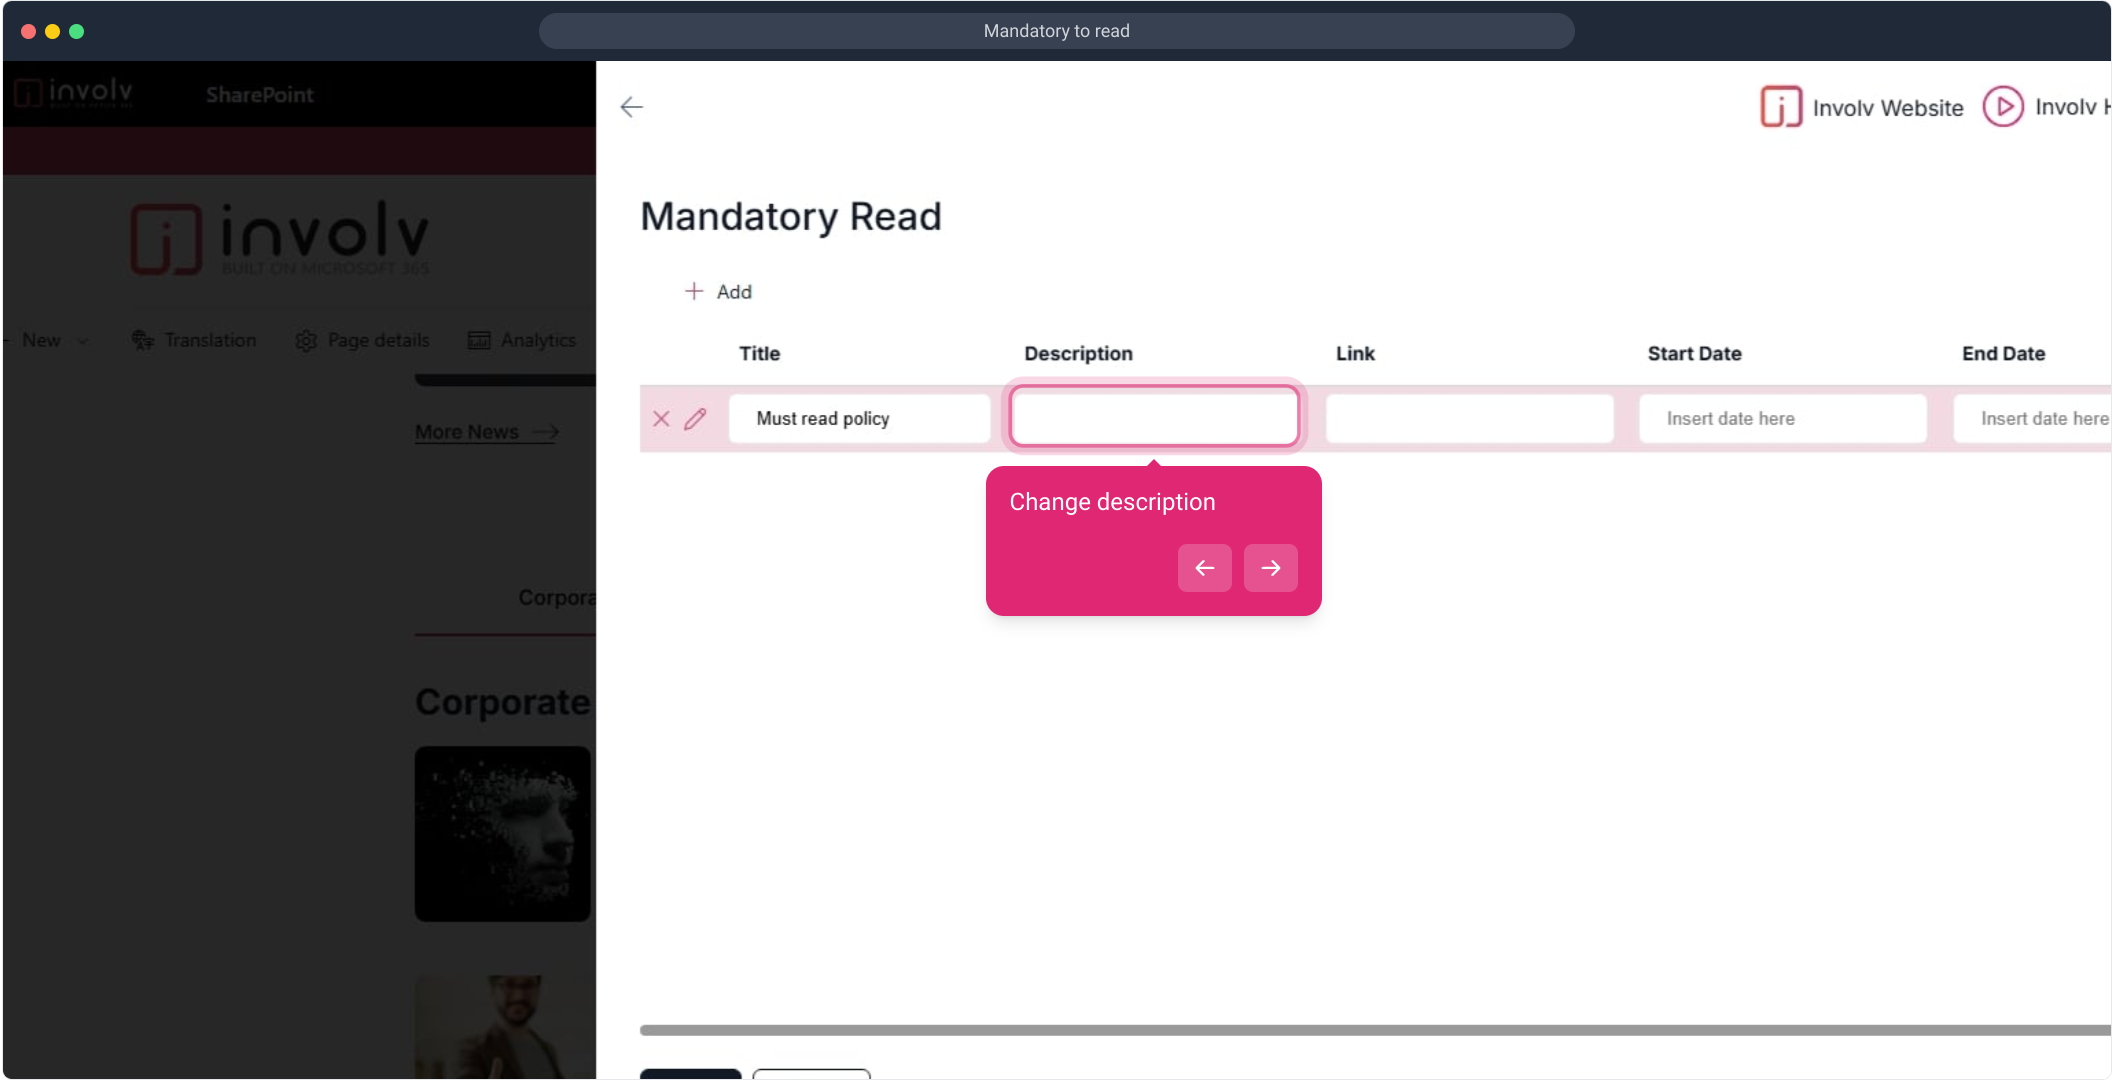Click the Title column header
Viewport: 2114px width, 1080px height.
pyautogui.click(x=759, y=354)
